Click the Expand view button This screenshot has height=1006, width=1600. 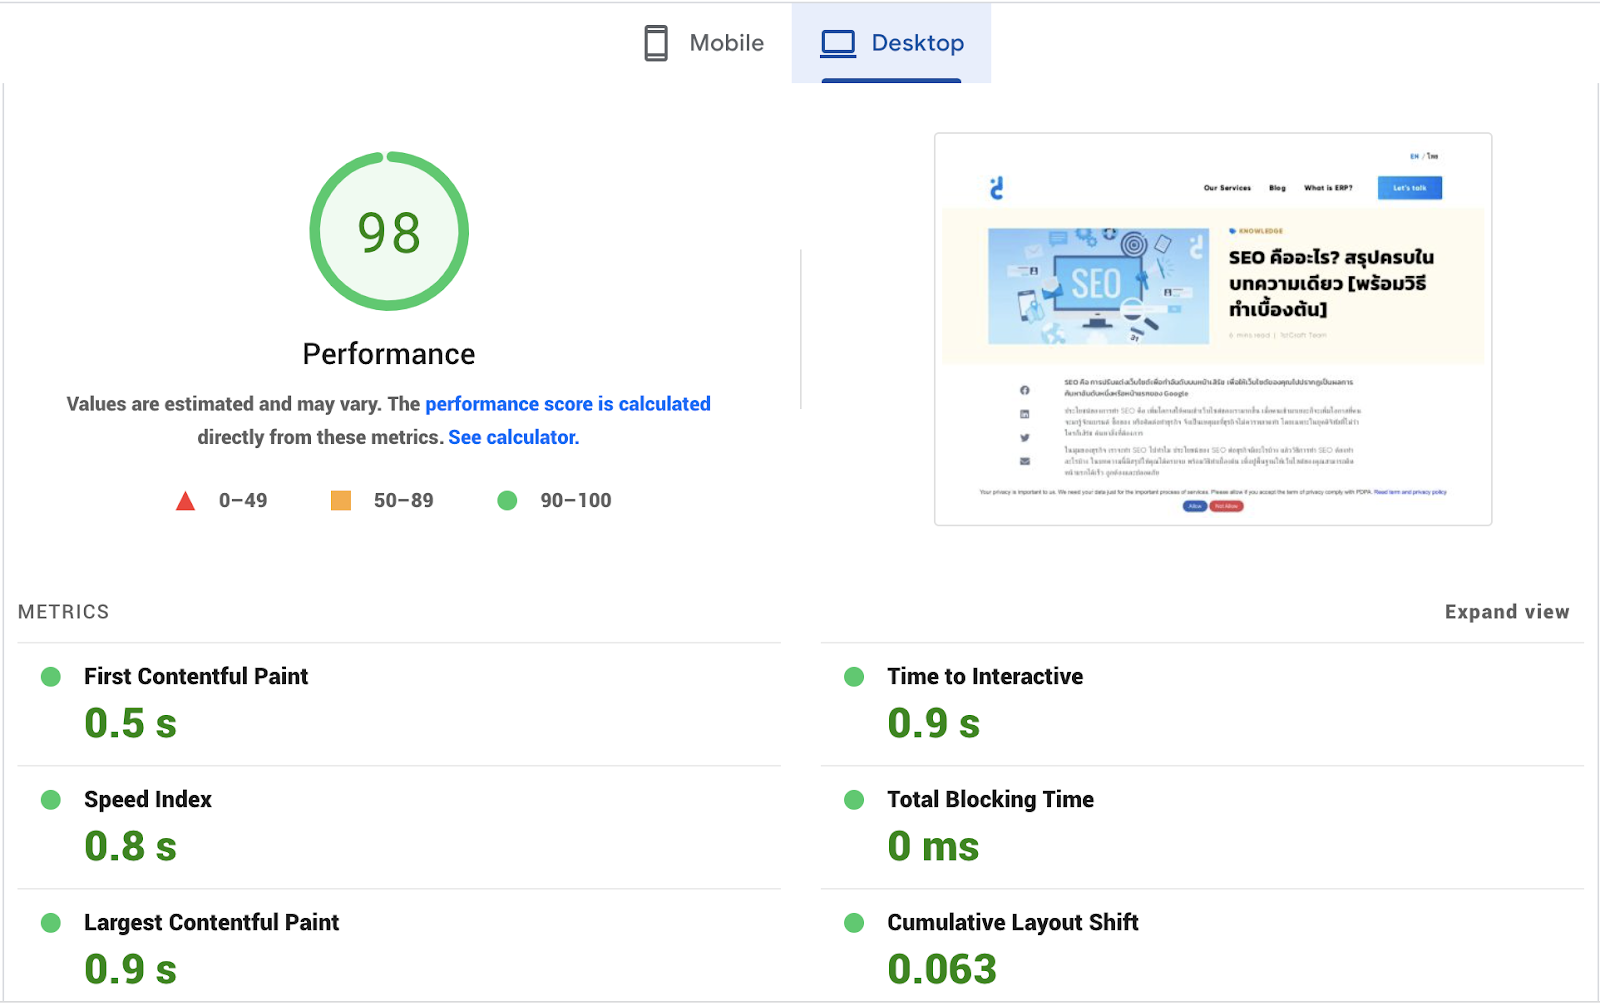(x=1507, y=612)
